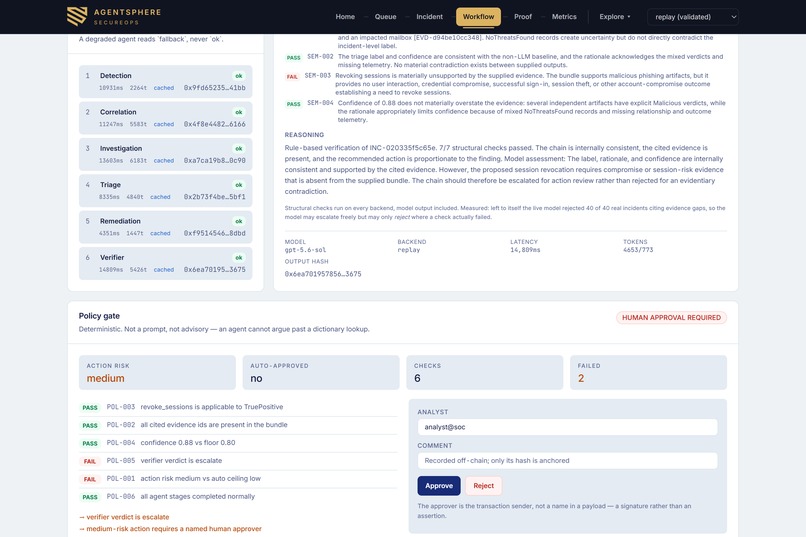Click the ok badge on Triage
This screenshot has height=537, width=806.
click(x=239, y=185)
